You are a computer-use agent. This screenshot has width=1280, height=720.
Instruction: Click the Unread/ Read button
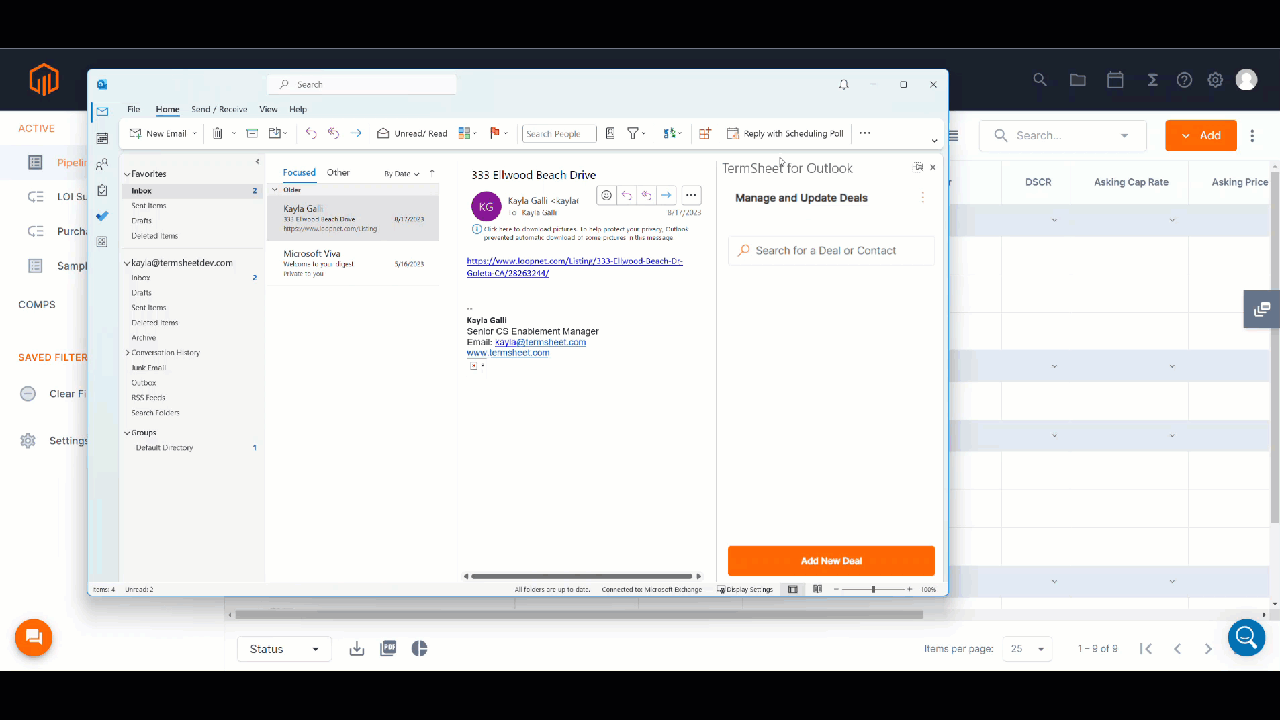click(x=412, y=133)
